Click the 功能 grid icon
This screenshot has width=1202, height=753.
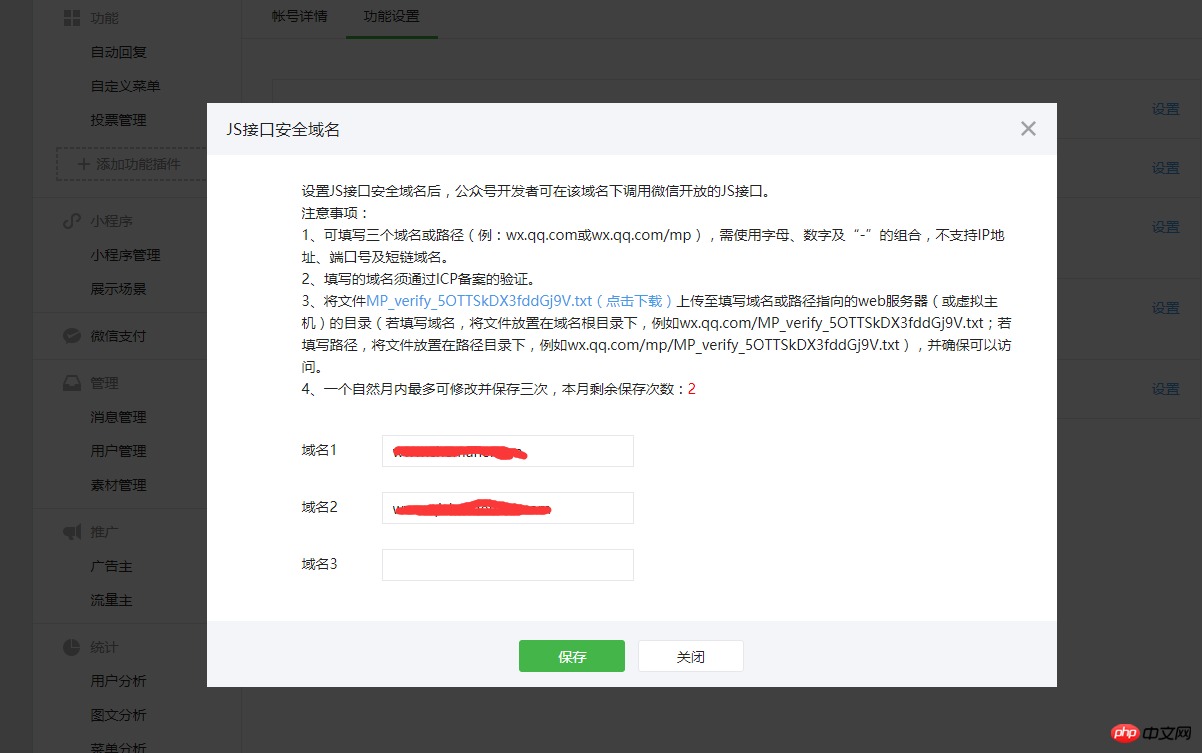71,18
